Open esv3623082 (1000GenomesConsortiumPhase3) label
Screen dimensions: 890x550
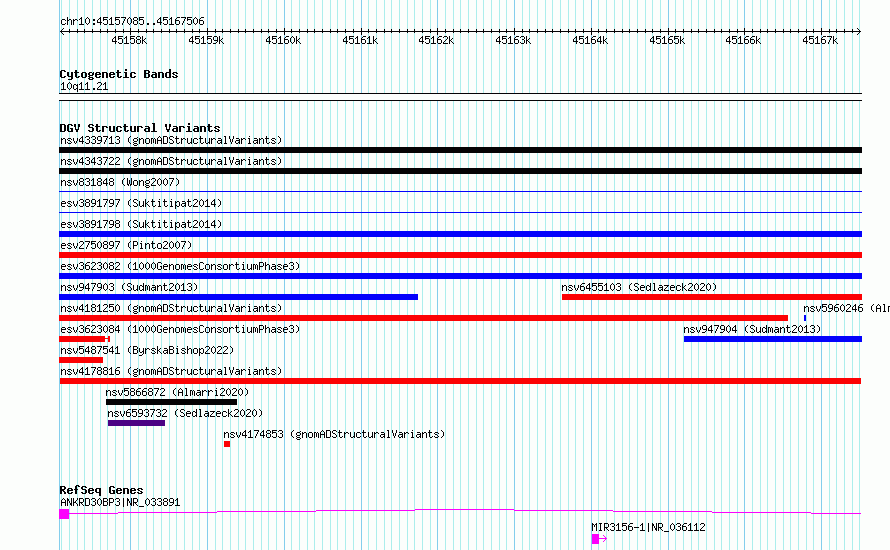point(180,266)
